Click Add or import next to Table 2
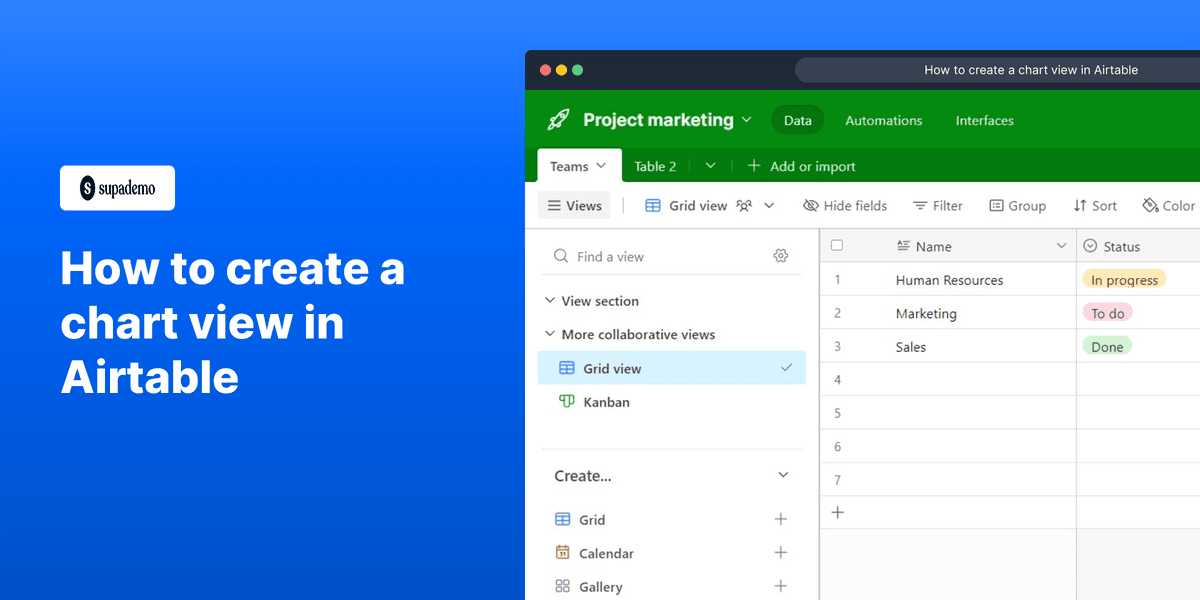The height and width of the screenshot is (600, 1200). point(800,165)
